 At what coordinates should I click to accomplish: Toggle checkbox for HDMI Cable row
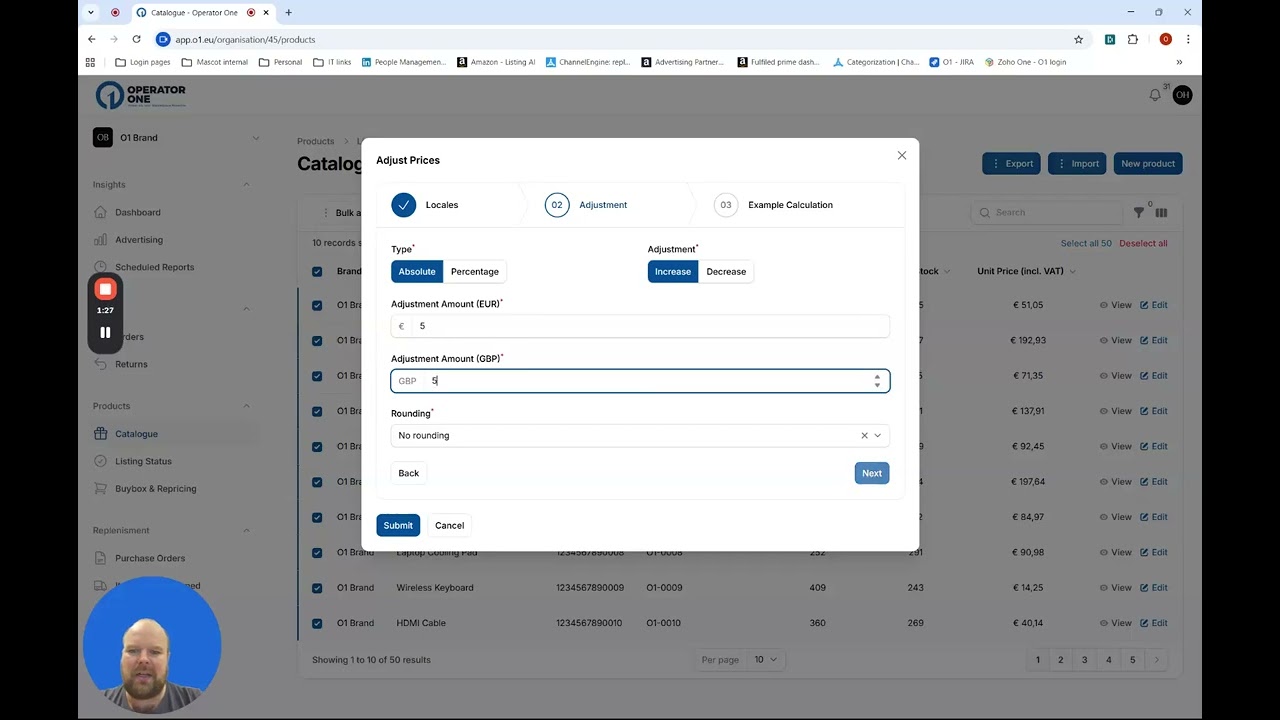click(x=317, y=623)
